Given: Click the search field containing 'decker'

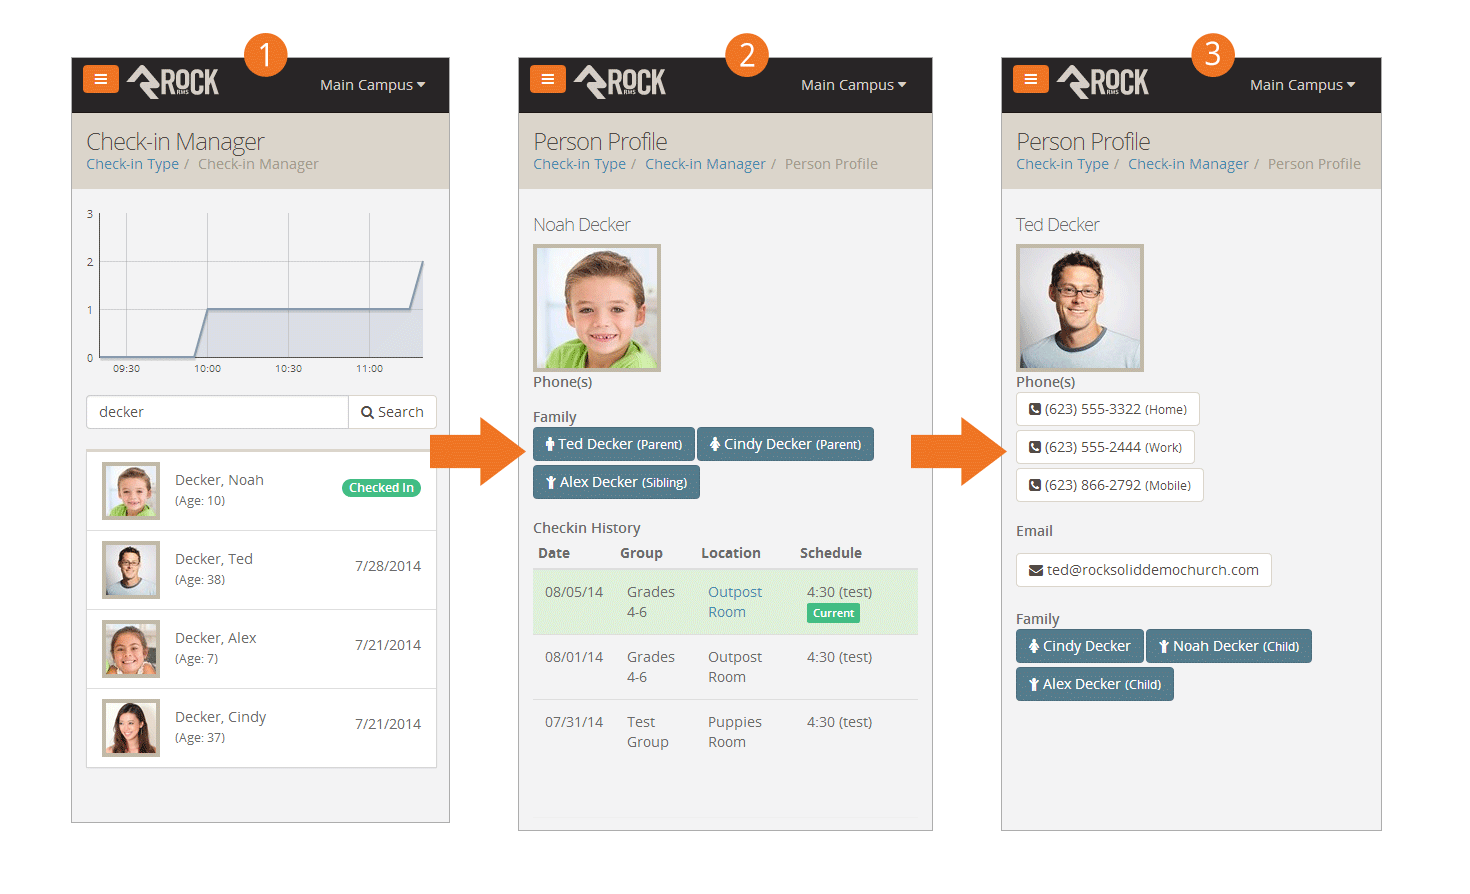Looking at the screenshot, I should [217, 412].
